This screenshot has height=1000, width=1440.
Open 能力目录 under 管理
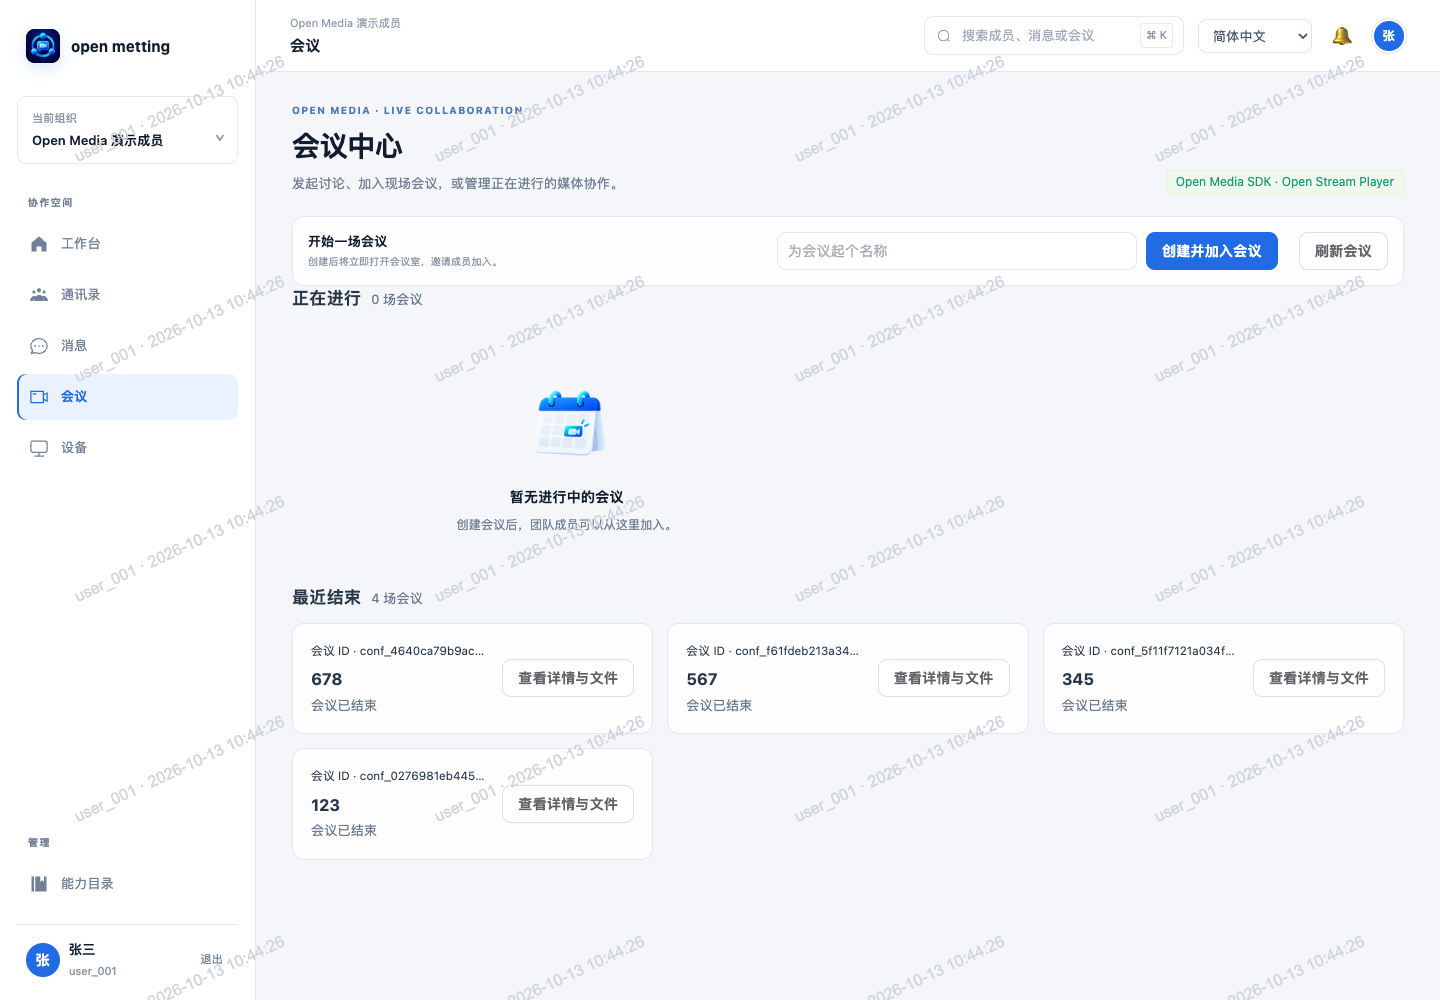(x=128, y=884)
